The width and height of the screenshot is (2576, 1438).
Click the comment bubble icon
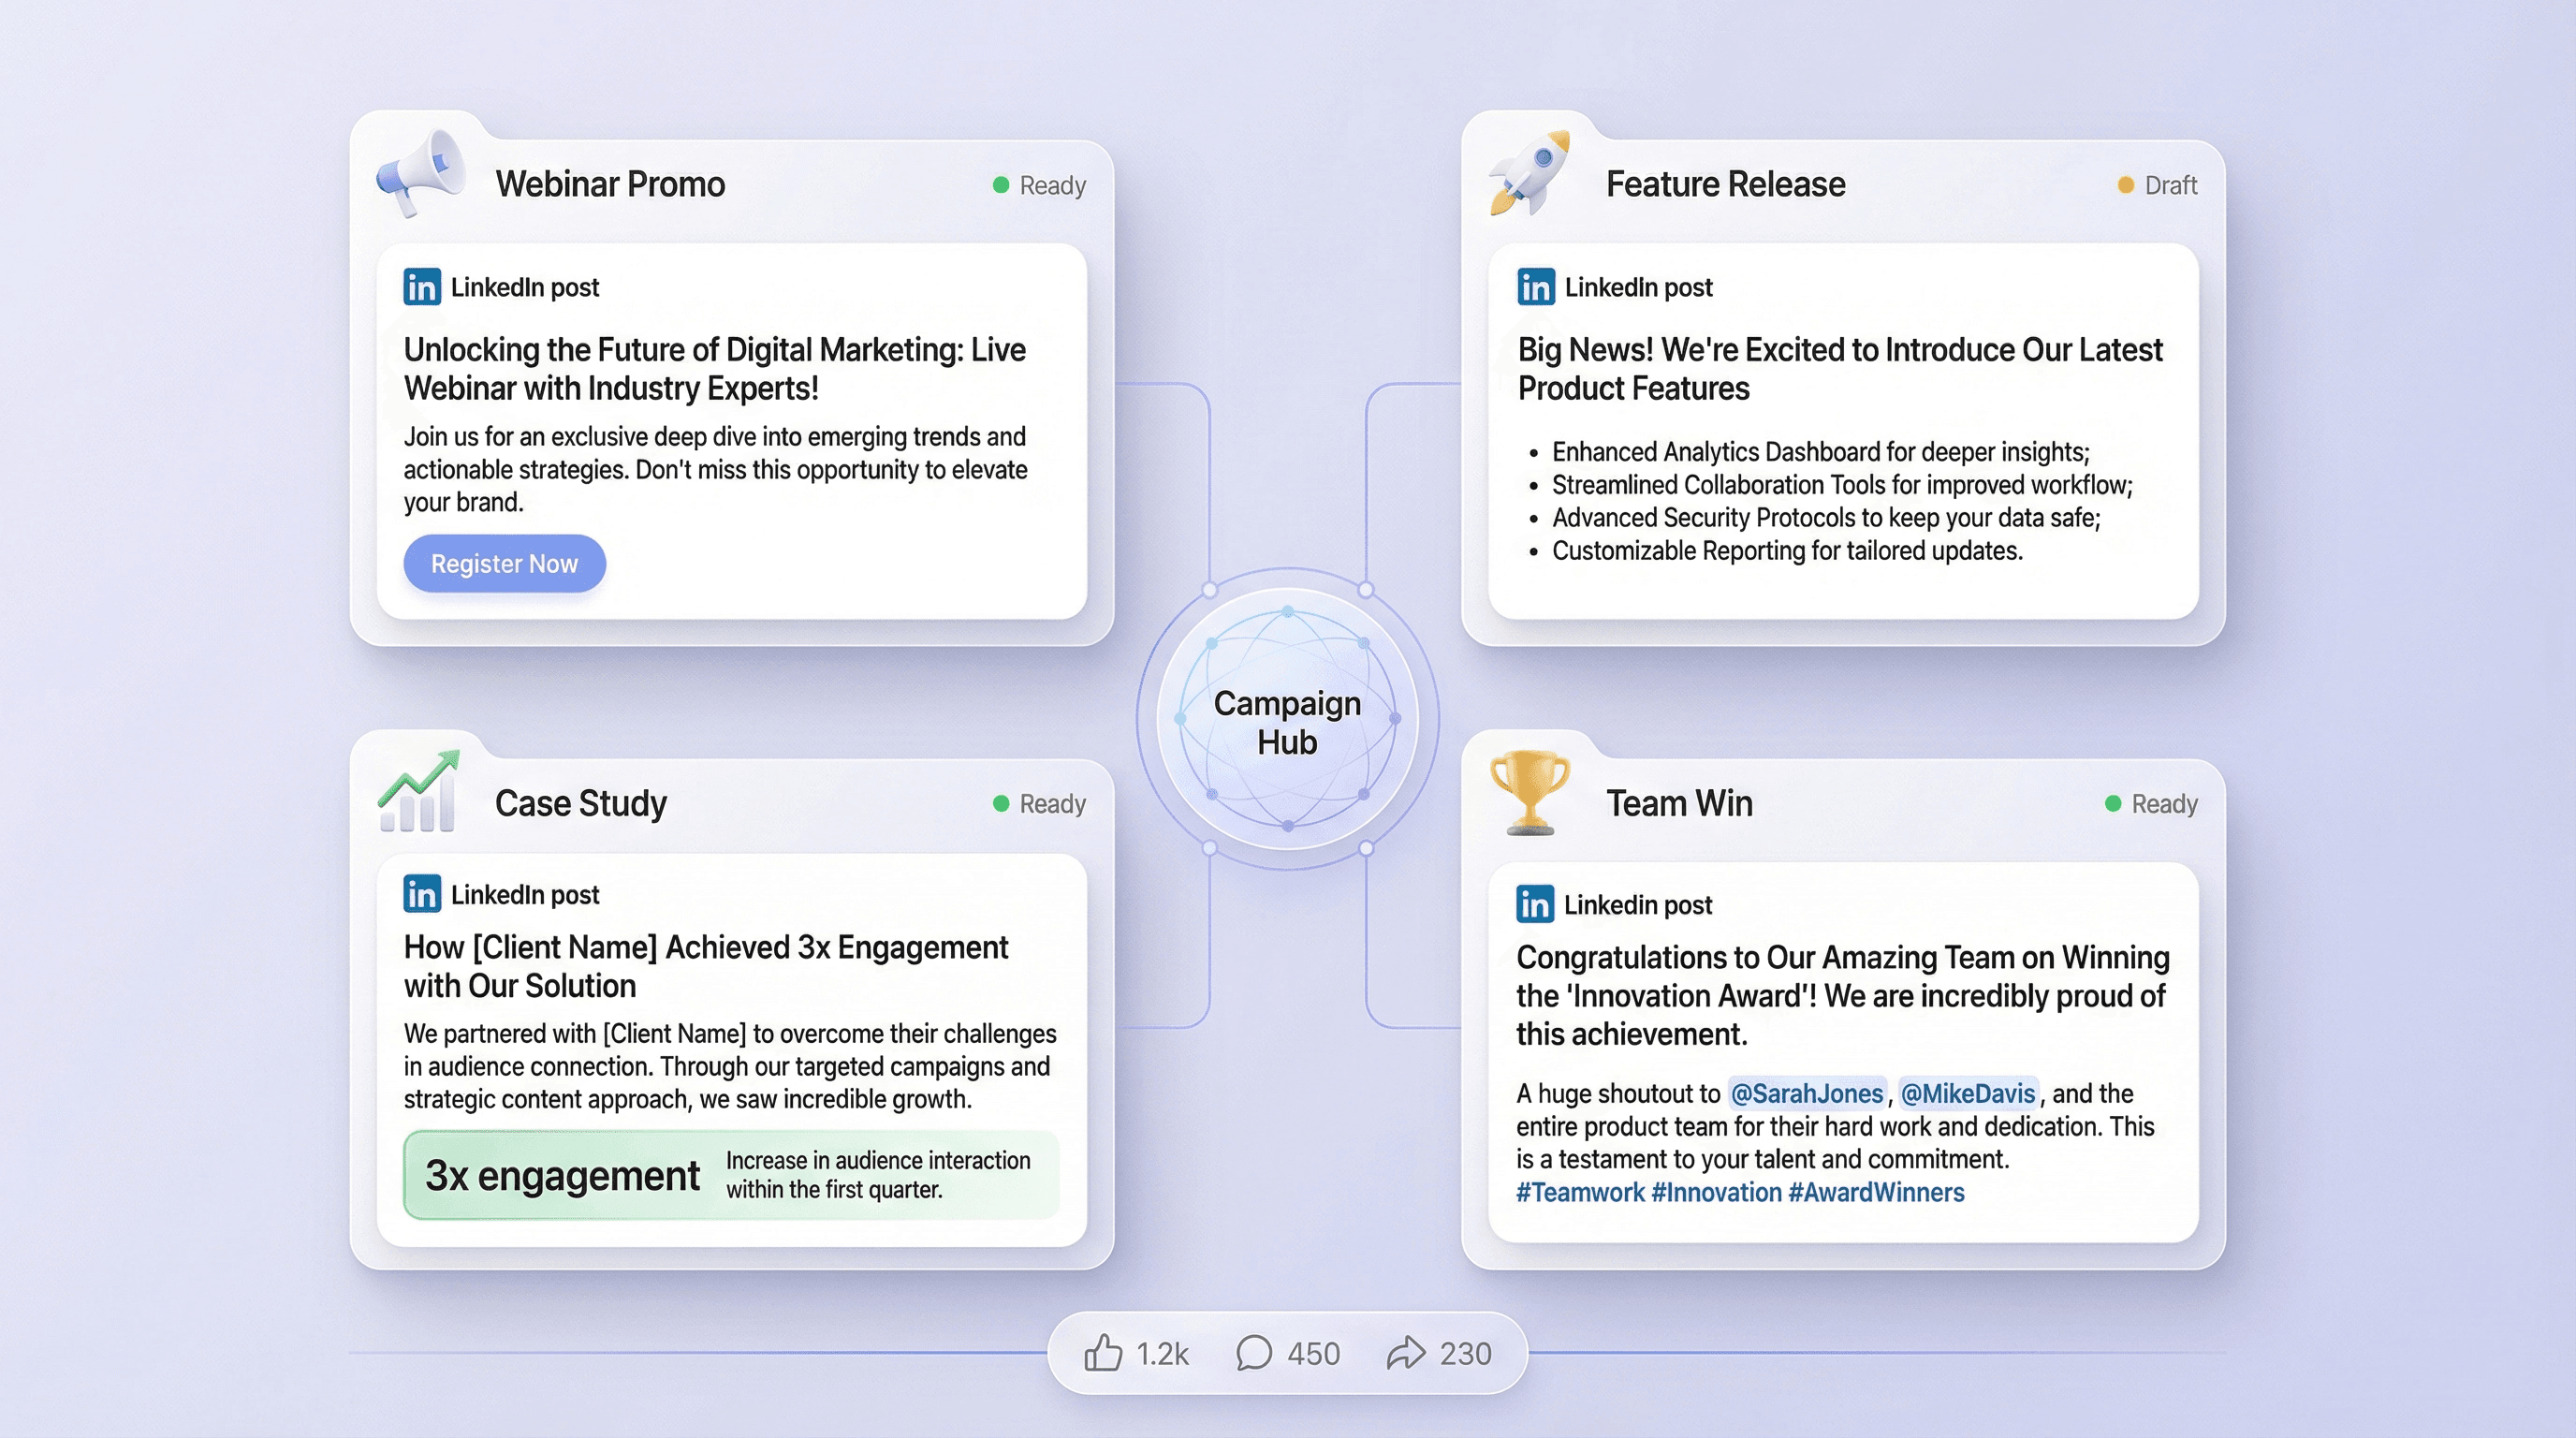(x=1253, y=1353)
